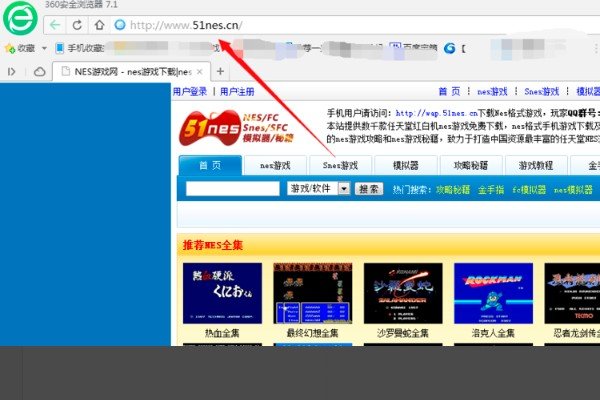Screen dimensions: 600x400
Task: Go back with the green arrow button
Action: (55, 25)
